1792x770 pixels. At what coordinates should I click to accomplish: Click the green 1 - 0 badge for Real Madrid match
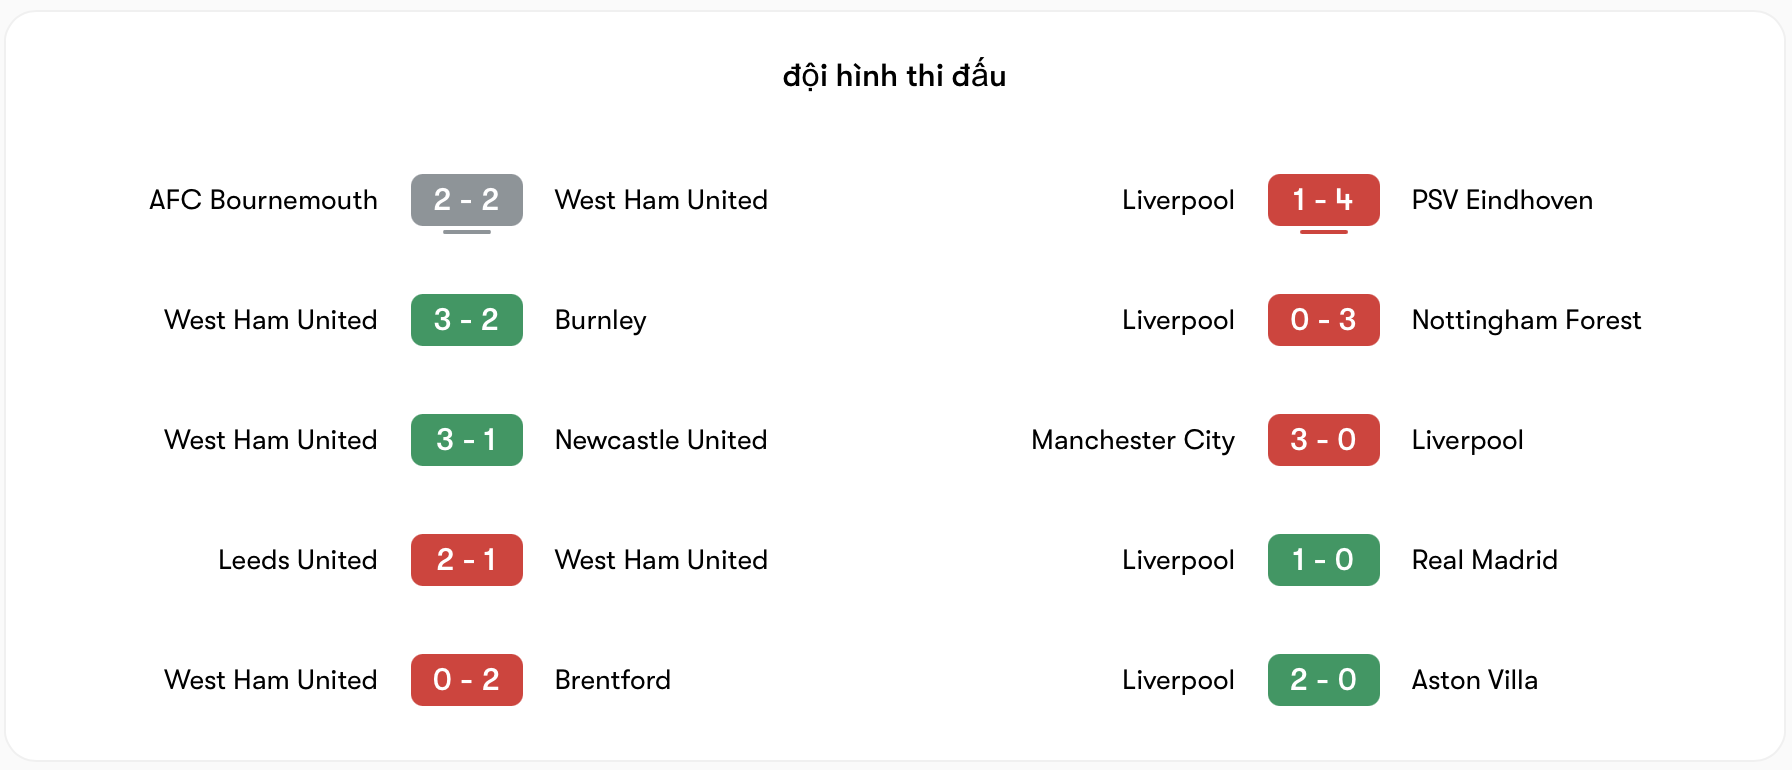click(1323, 560)
